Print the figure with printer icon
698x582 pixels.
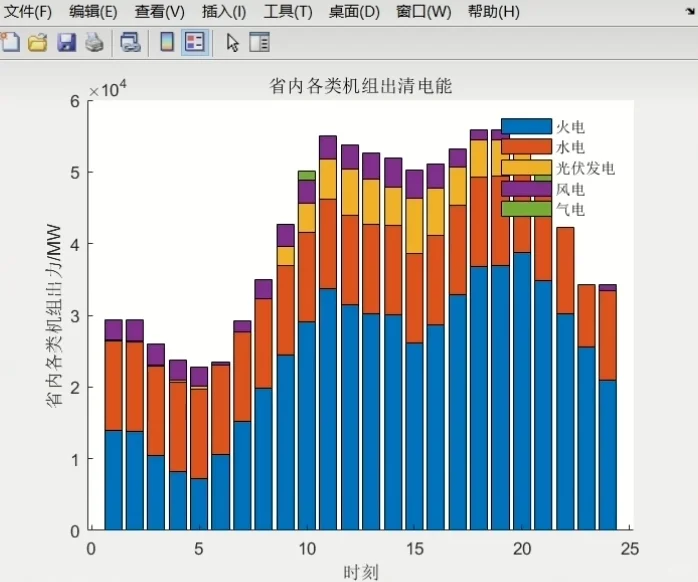coord(94,42)
